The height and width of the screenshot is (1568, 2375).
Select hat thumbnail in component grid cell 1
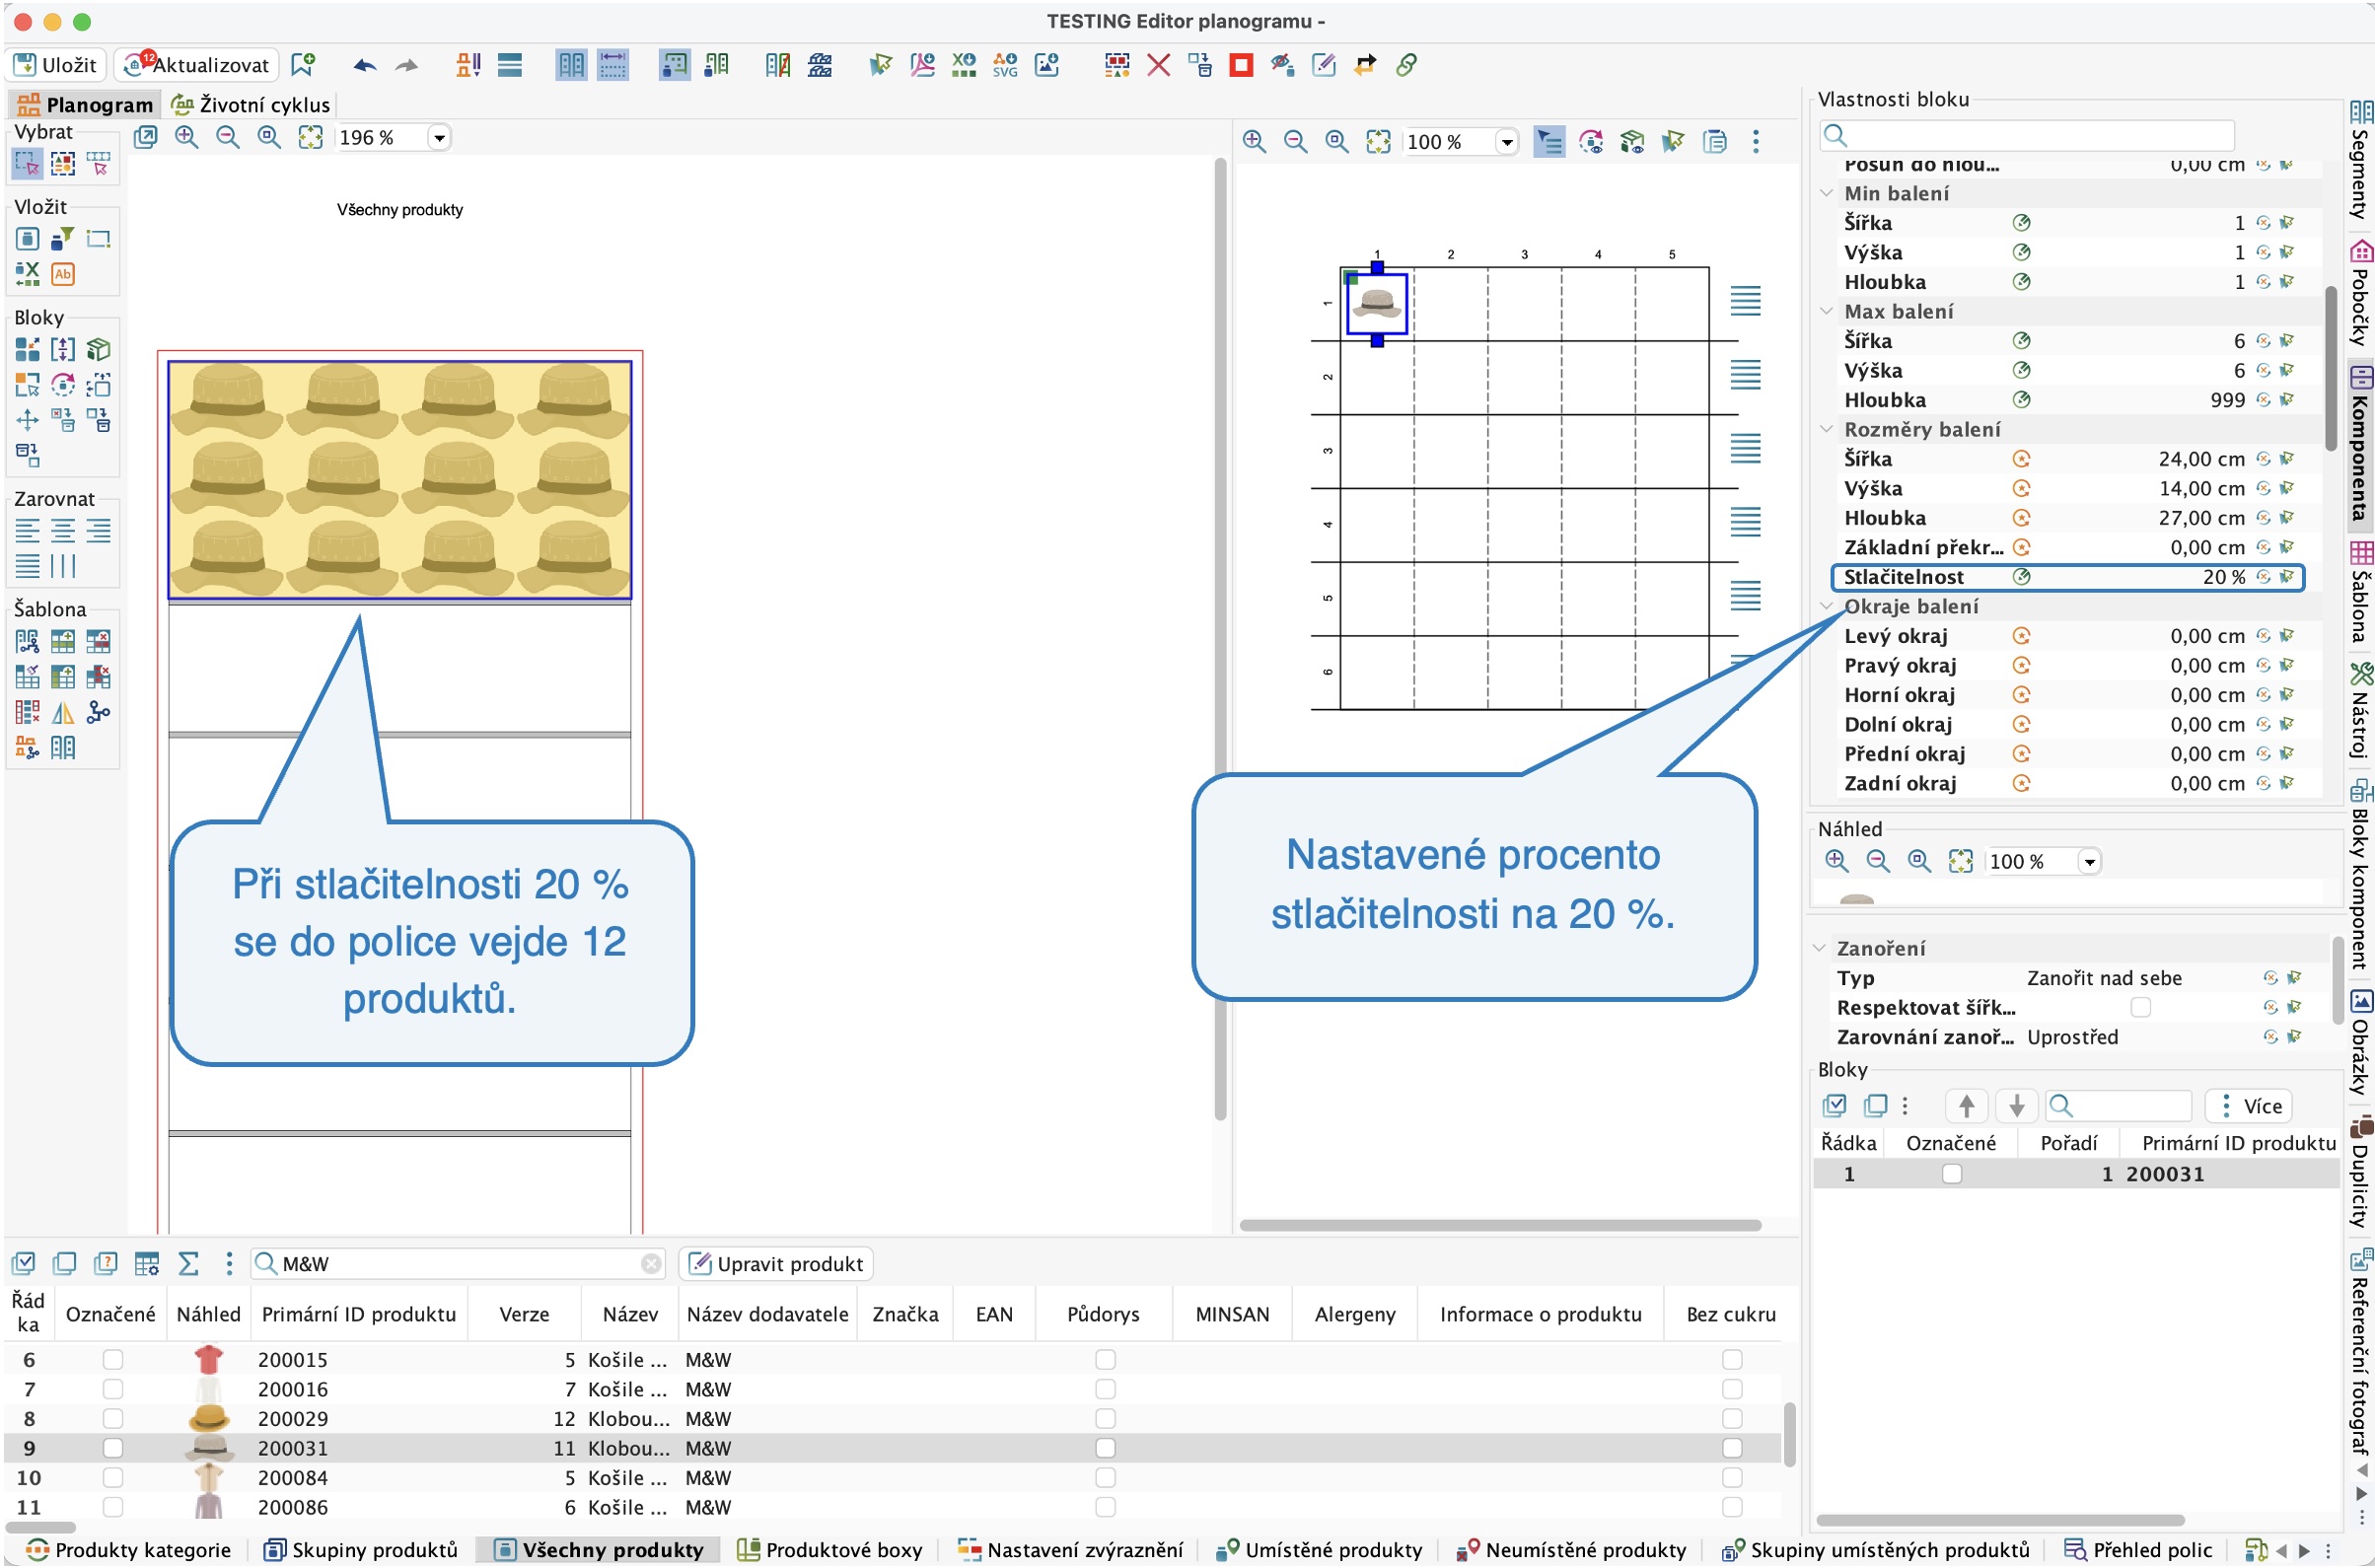coord(1376,304)
